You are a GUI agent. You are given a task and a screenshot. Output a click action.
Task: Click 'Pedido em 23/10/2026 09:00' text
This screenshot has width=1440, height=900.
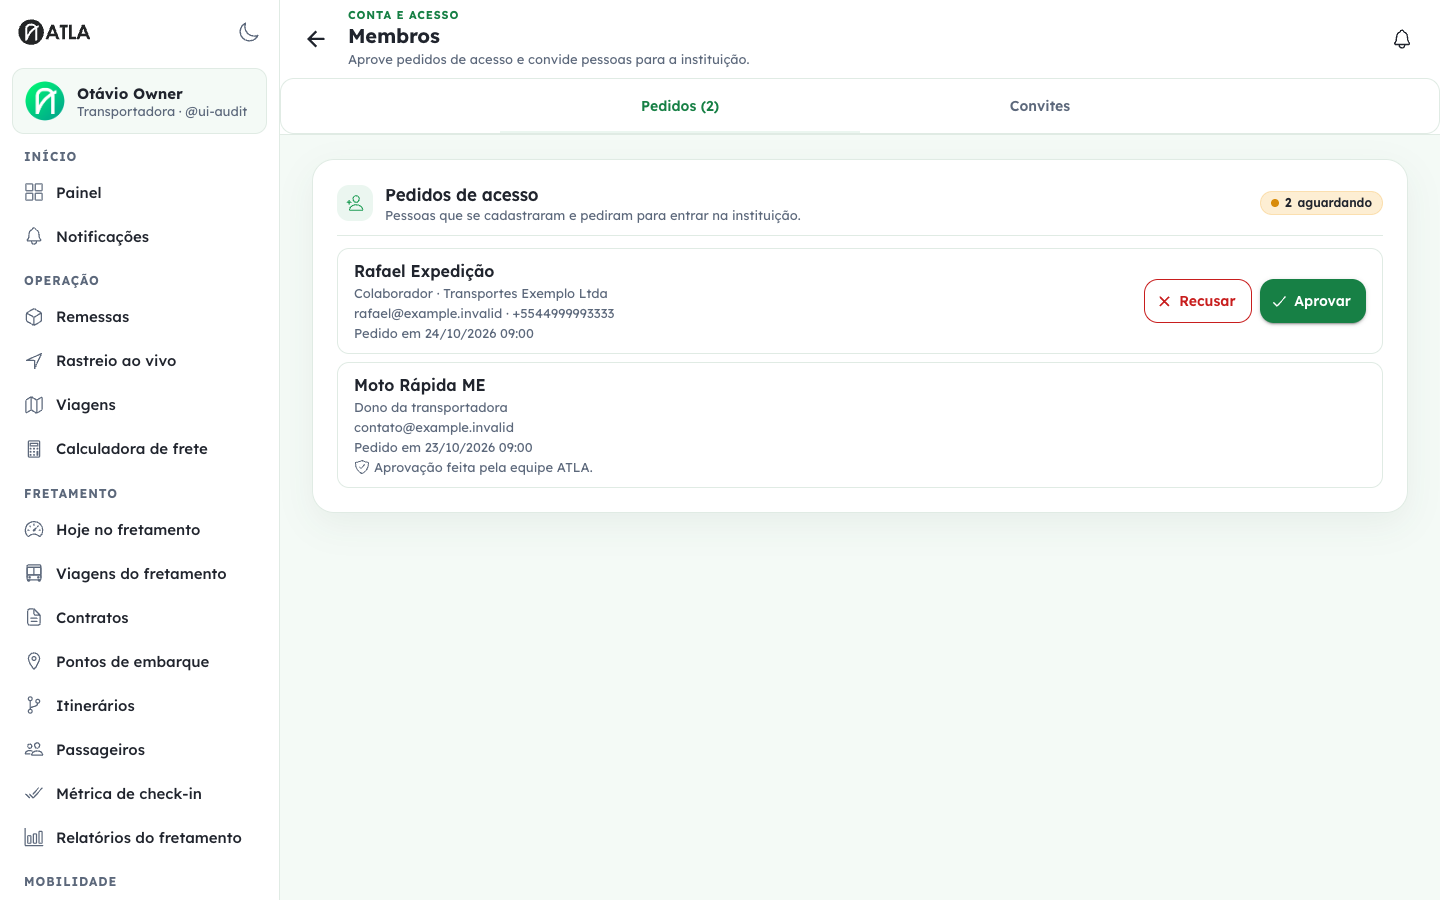[443, 447]
